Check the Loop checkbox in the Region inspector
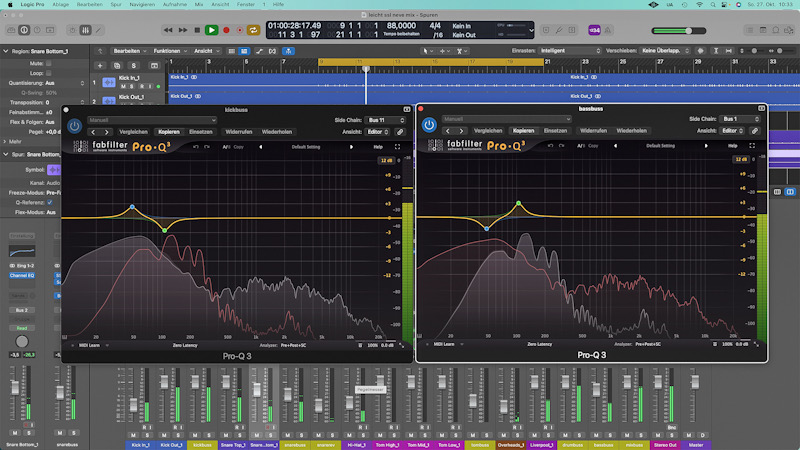 pyautogui.click(x=48, y=73)
